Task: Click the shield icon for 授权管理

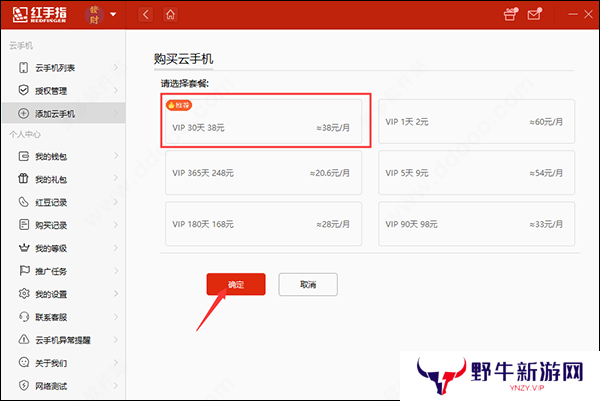Action: [23, 90]
